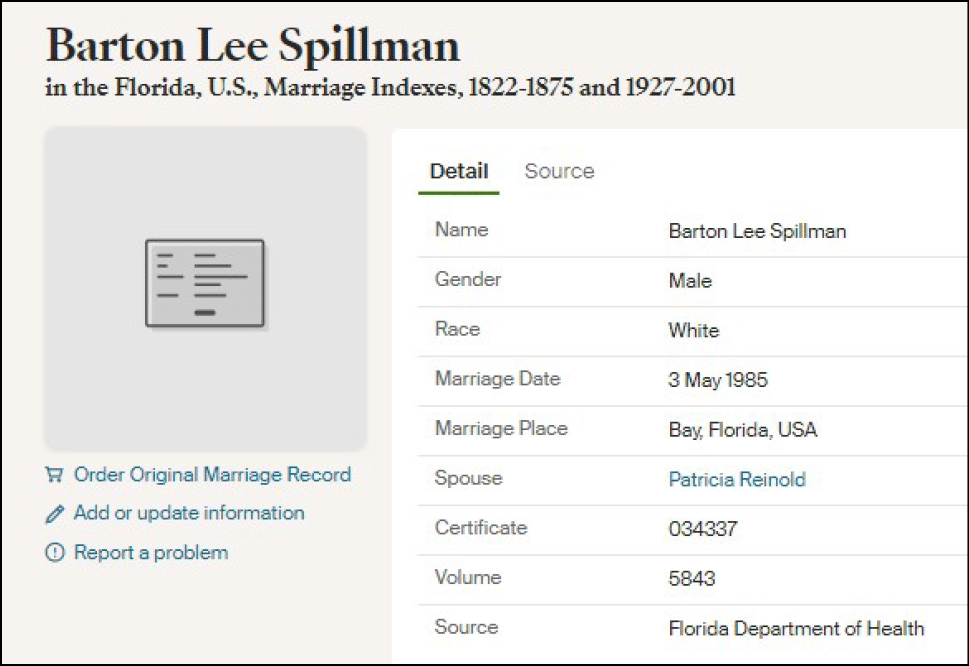Viewport: 969px width, 666px height.
Task: Click the Name value Barton Lee Spillman
Action: 757,231
